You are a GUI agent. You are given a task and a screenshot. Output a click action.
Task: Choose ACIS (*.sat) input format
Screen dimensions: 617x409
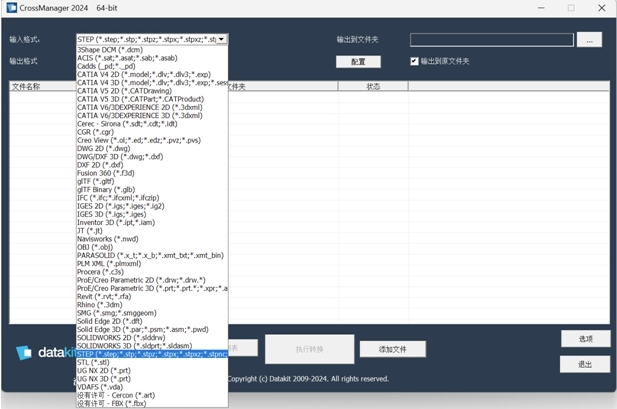coord(152,58)
